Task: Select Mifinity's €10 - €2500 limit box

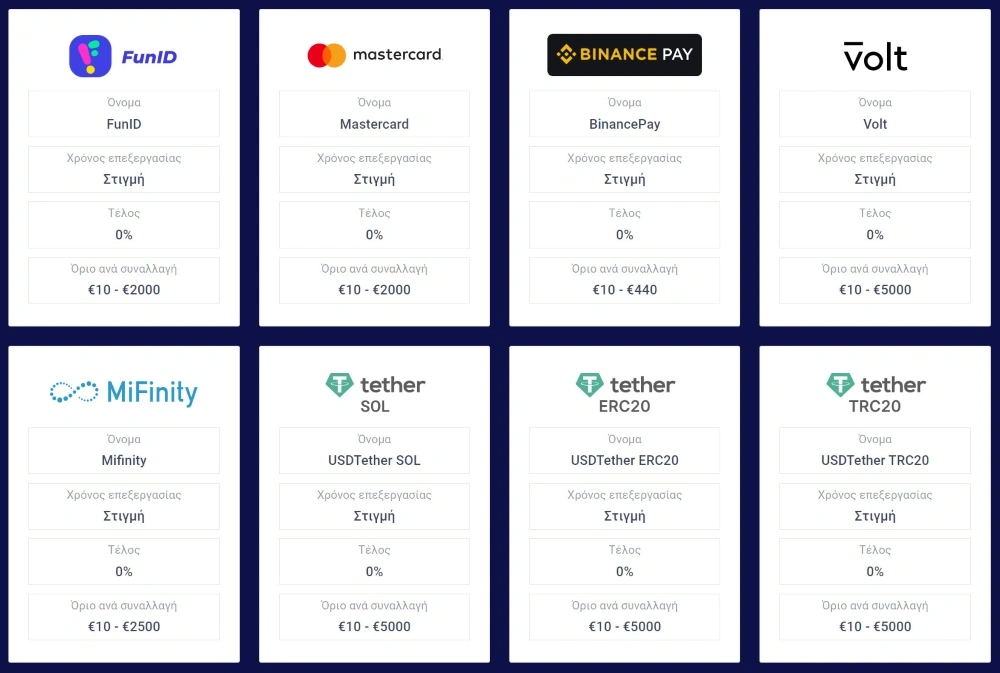Action: (124, 617)
